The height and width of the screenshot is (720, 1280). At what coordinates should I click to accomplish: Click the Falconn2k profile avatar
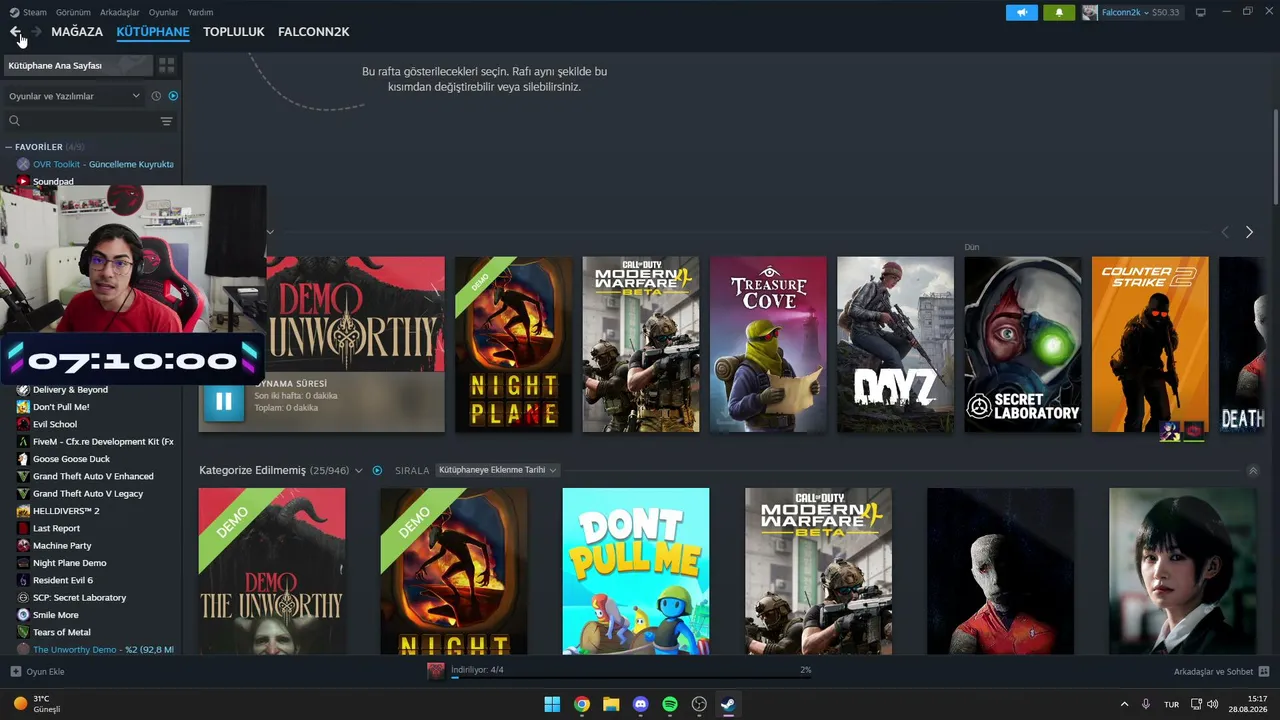(x=1090, y=12)
